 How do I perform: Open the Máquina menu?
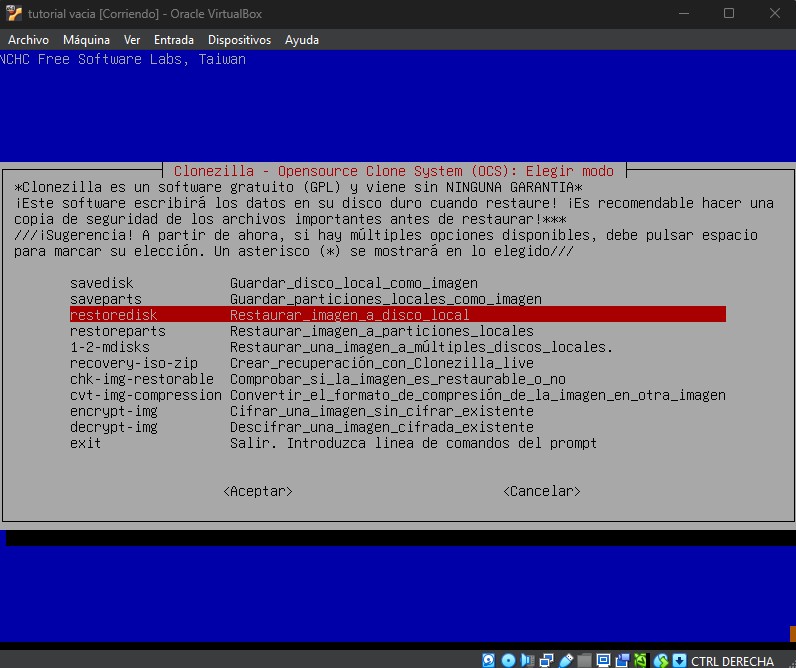[86, 40]
